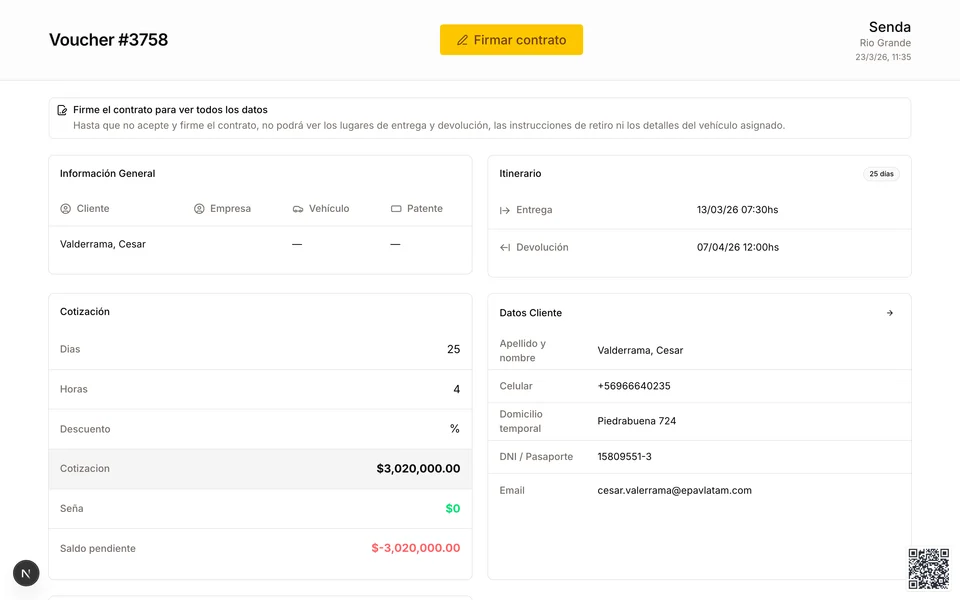Click the 25 días badge

pos(881,174)
